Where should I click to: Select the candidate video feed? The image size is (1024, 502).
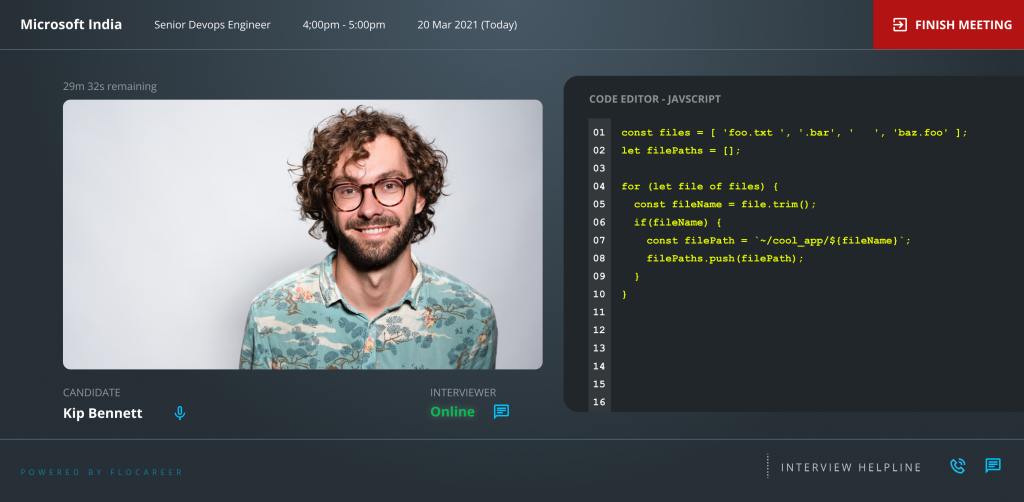(303, 234)
